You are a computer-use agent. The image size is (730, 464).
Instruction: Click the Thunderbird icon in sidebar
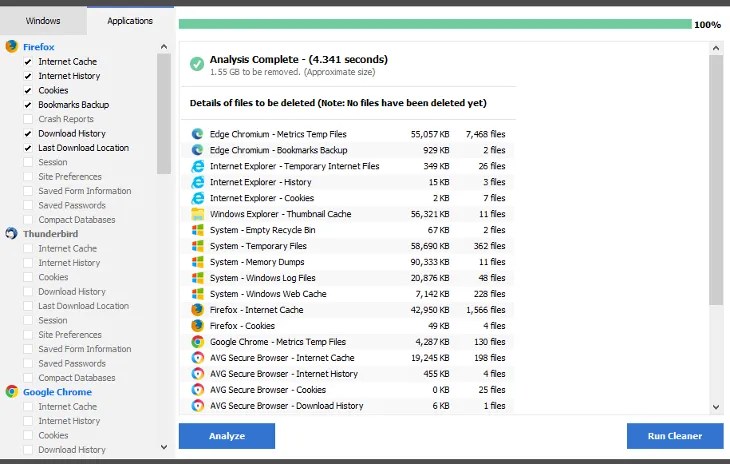[12, 234]
